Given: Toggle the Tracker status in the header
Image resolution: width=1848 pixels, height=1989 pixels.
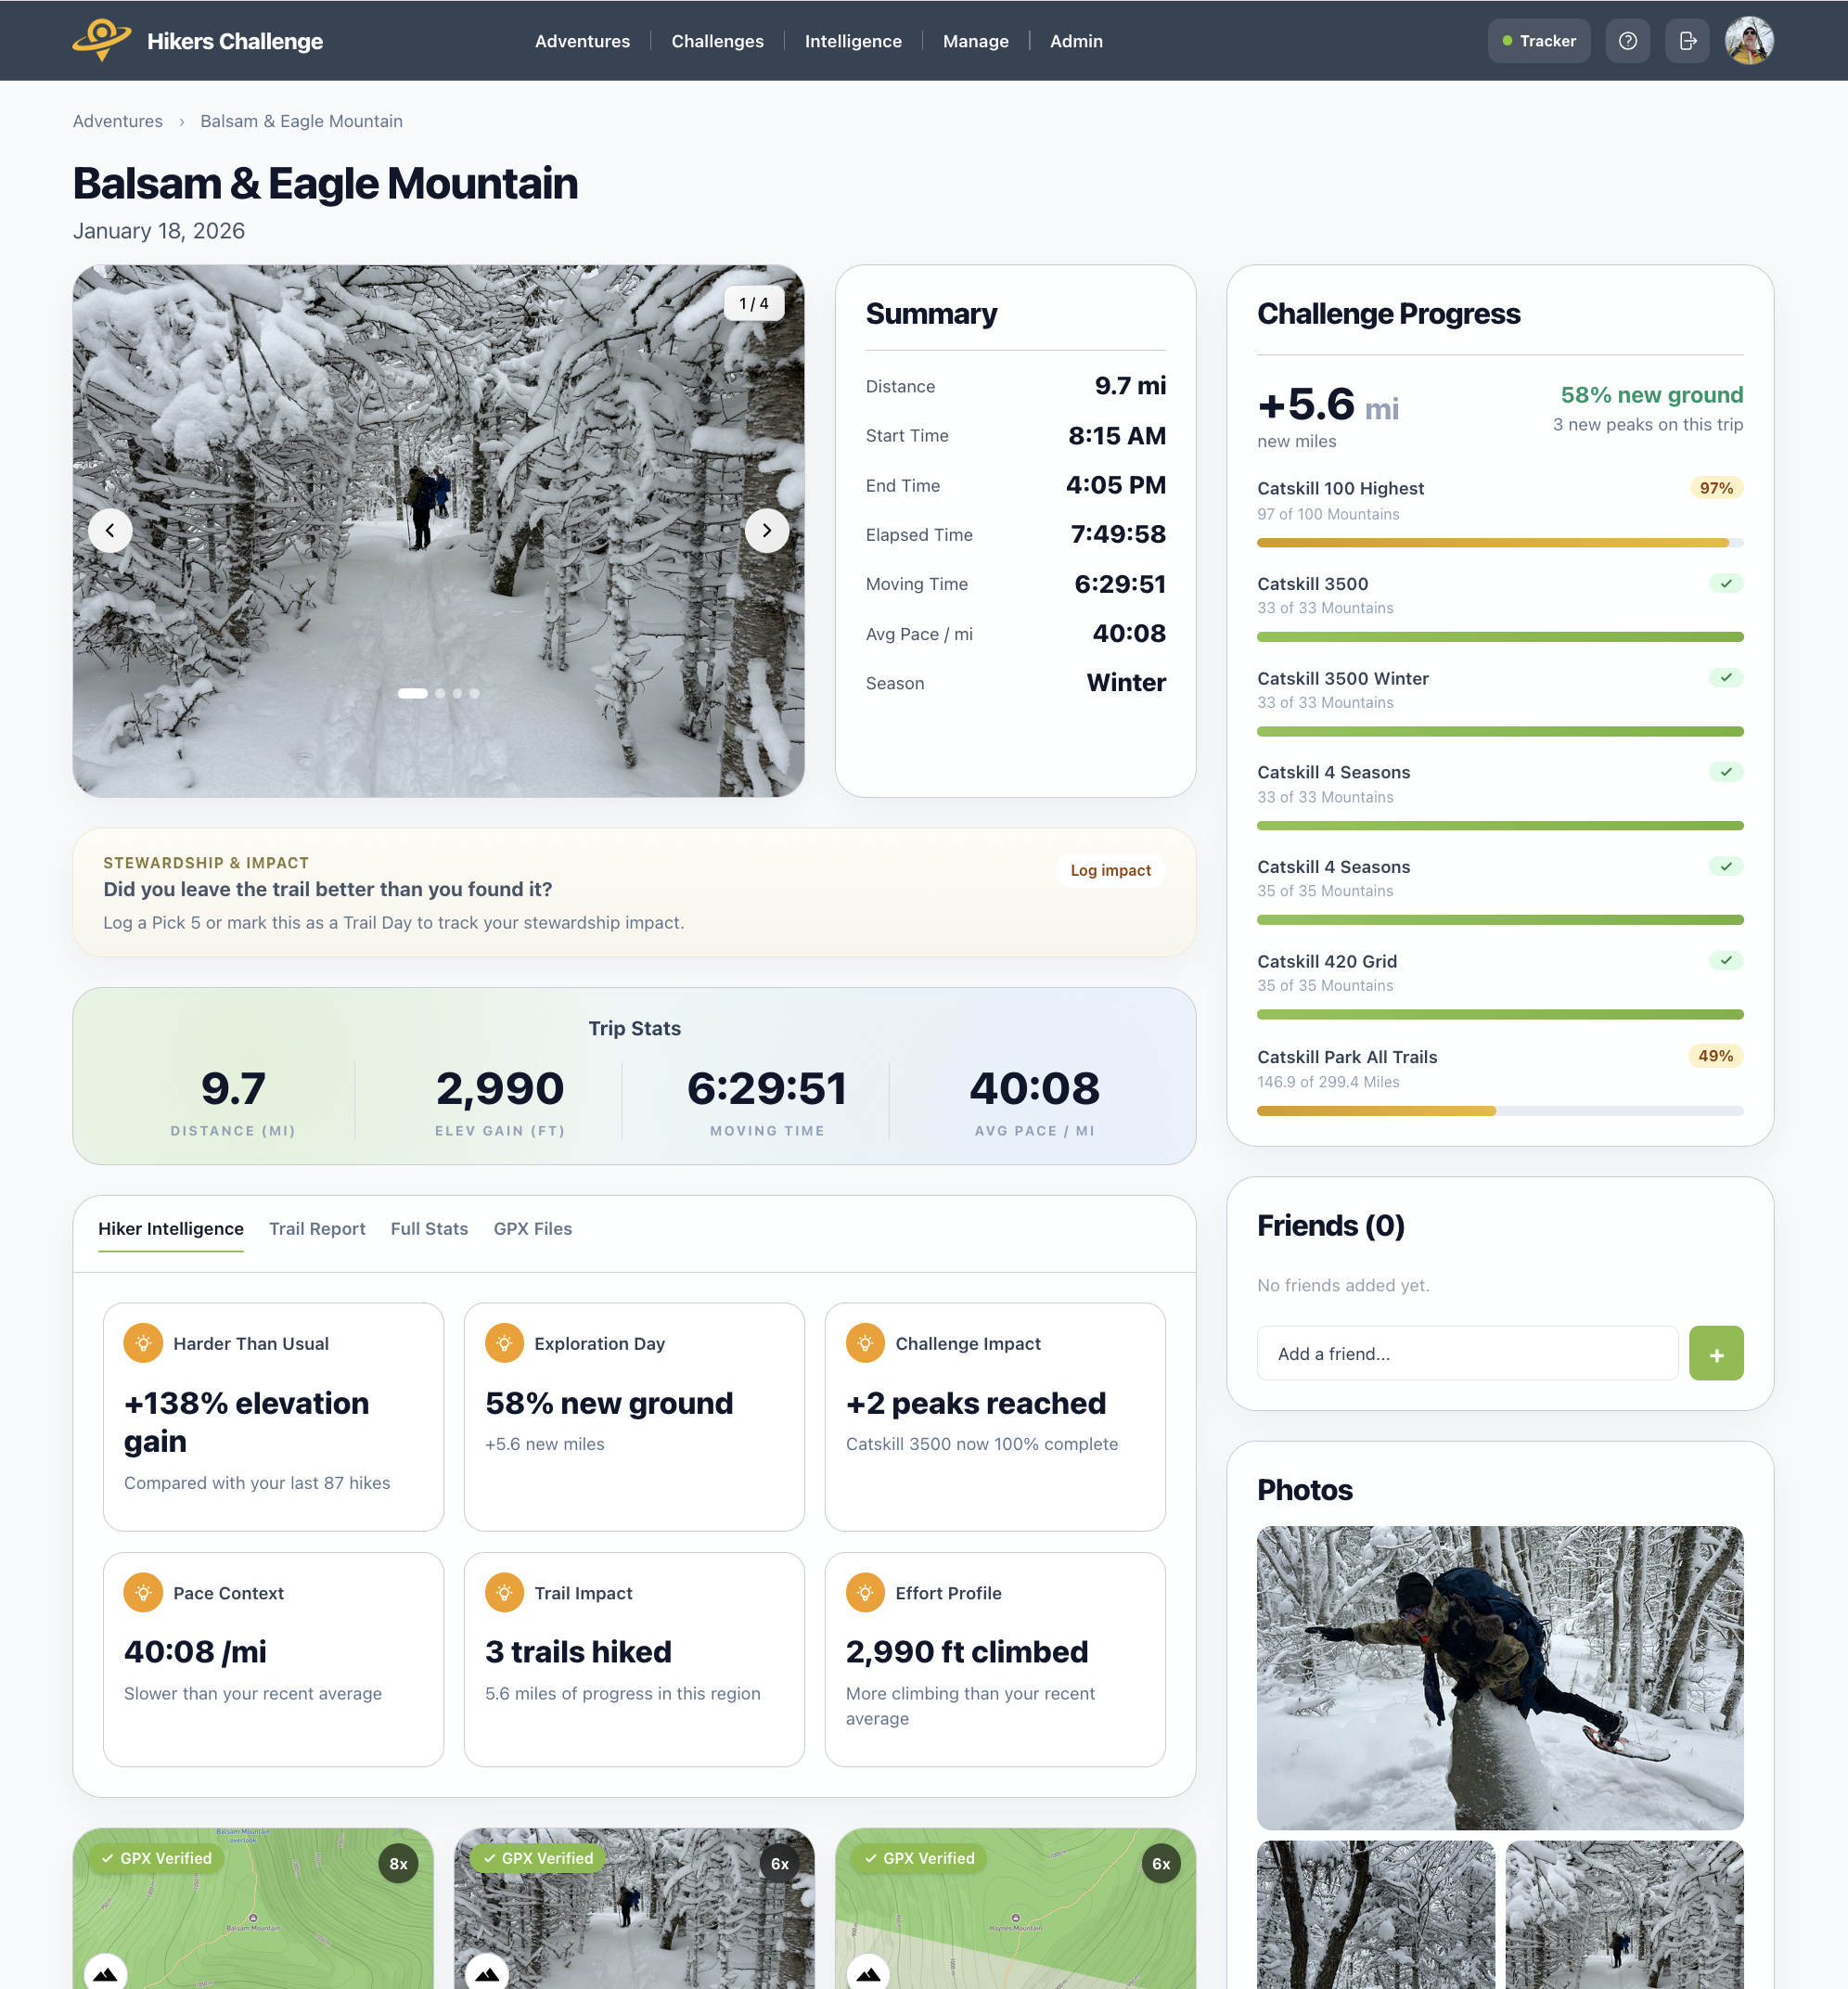Looking at the screenshot, I should 1539,40.
